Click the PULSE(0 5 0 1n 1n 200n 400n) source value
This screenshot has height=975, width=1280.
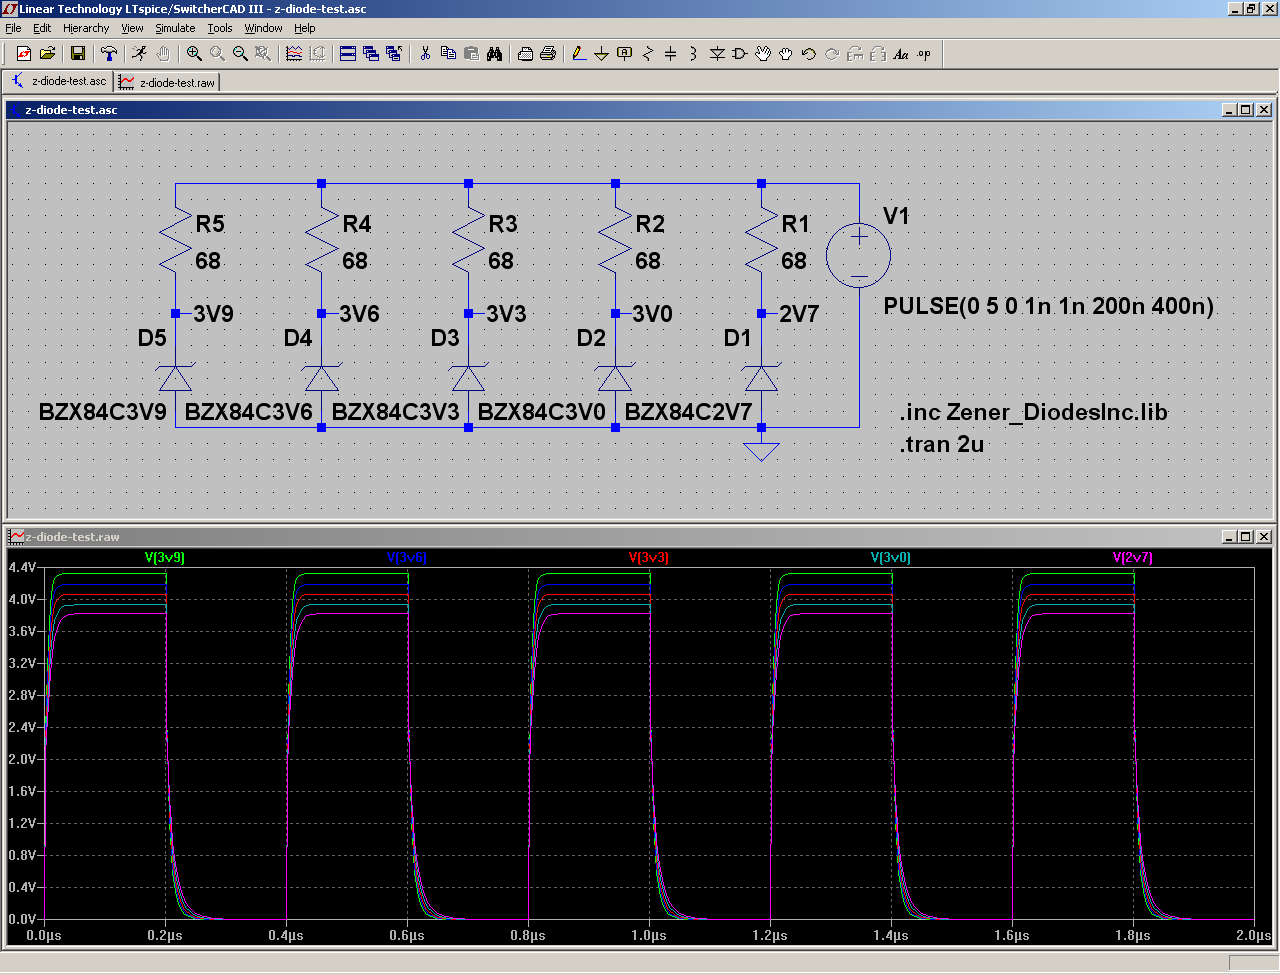1049,306
